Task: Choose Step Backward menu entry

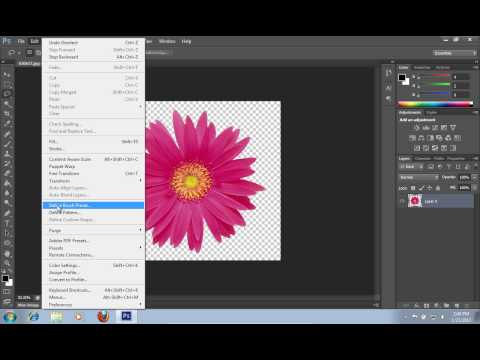Action: 93,57
